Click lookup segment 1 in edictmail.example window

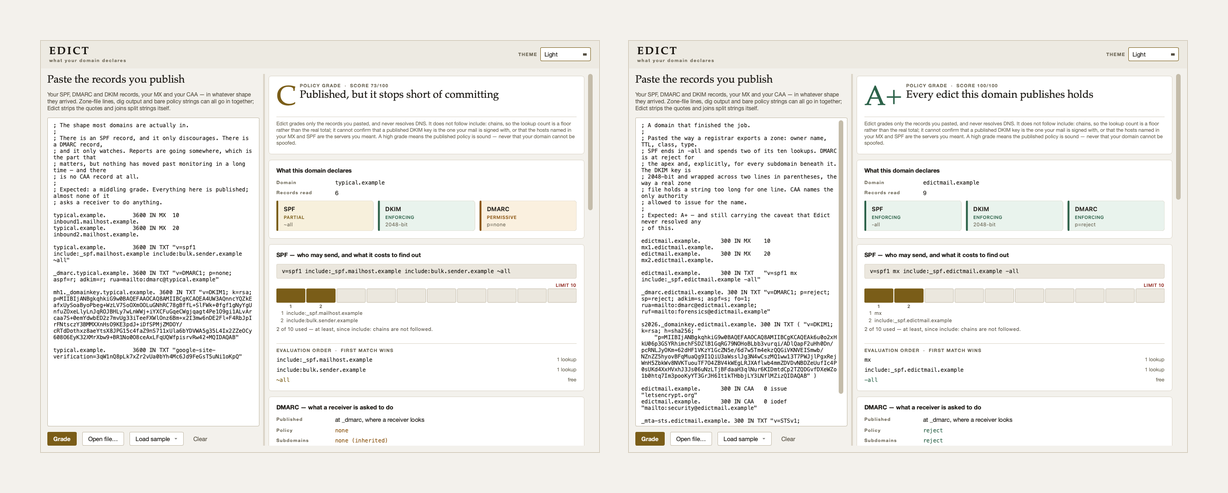[x=879, y=295]
